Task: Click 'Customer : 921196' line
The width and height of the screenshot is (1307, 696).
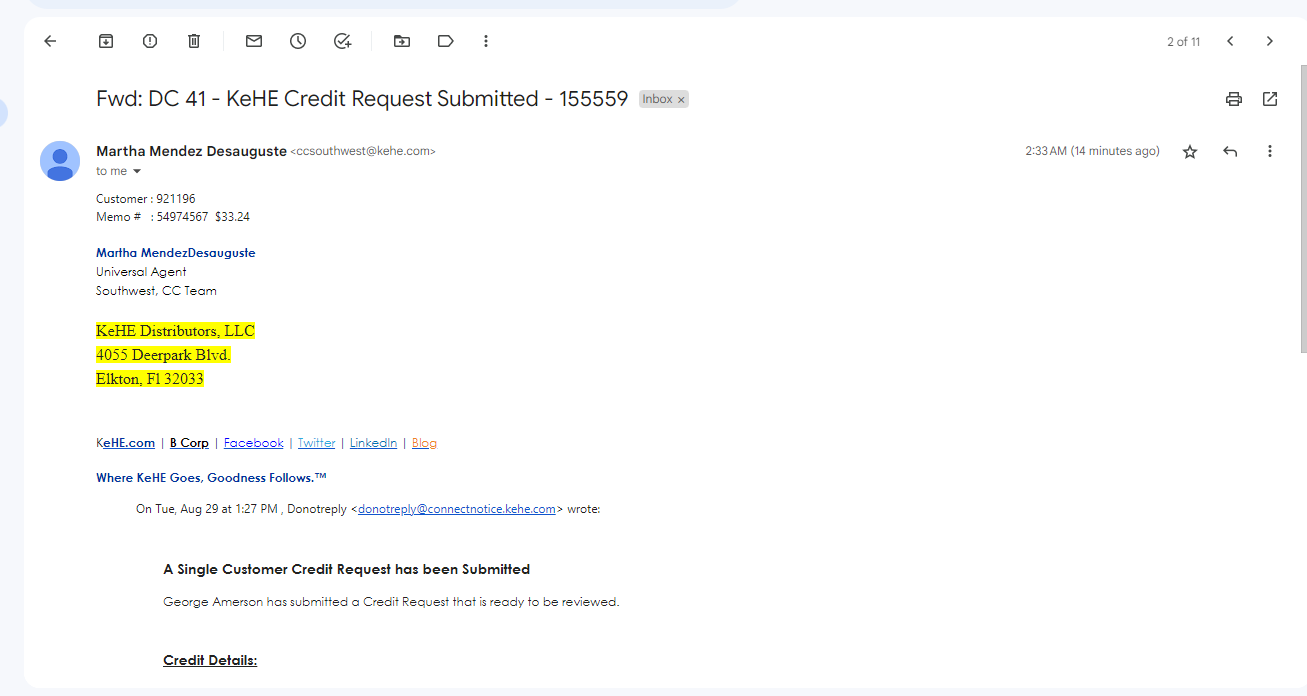Action: [x=146, y=199]
